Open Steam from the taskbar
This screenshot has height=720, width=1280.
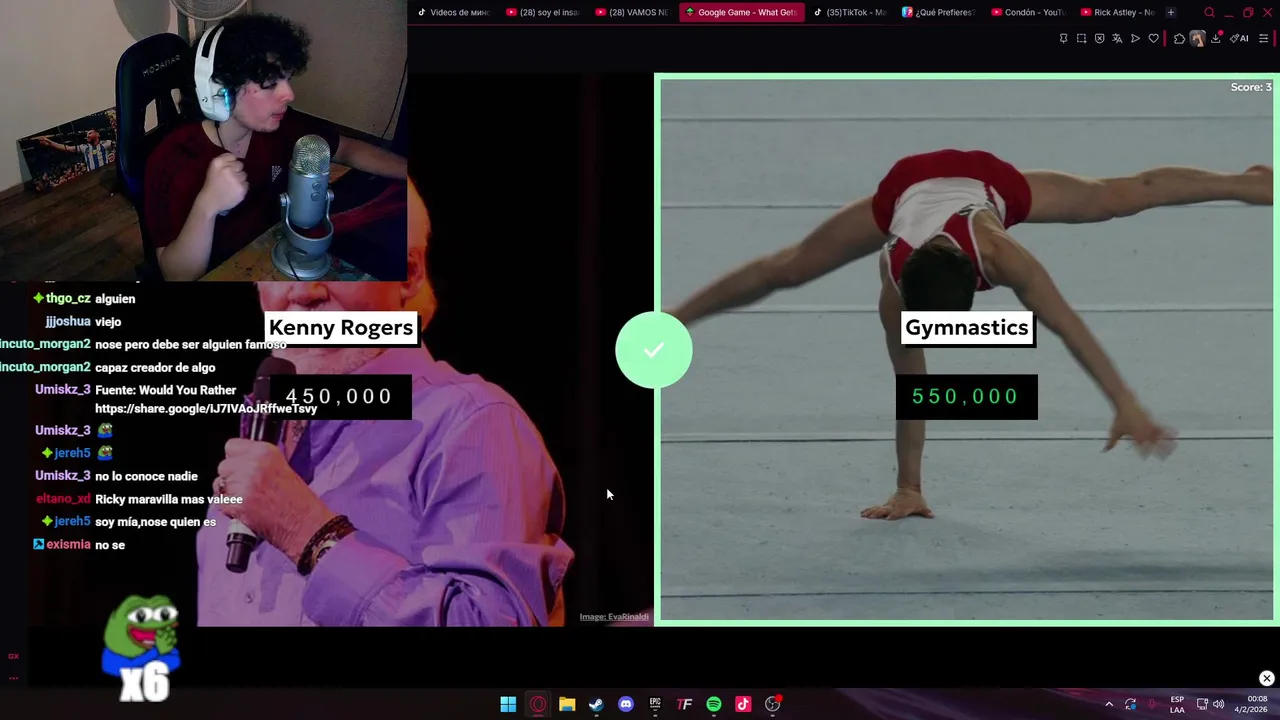[x=596, y=704]
